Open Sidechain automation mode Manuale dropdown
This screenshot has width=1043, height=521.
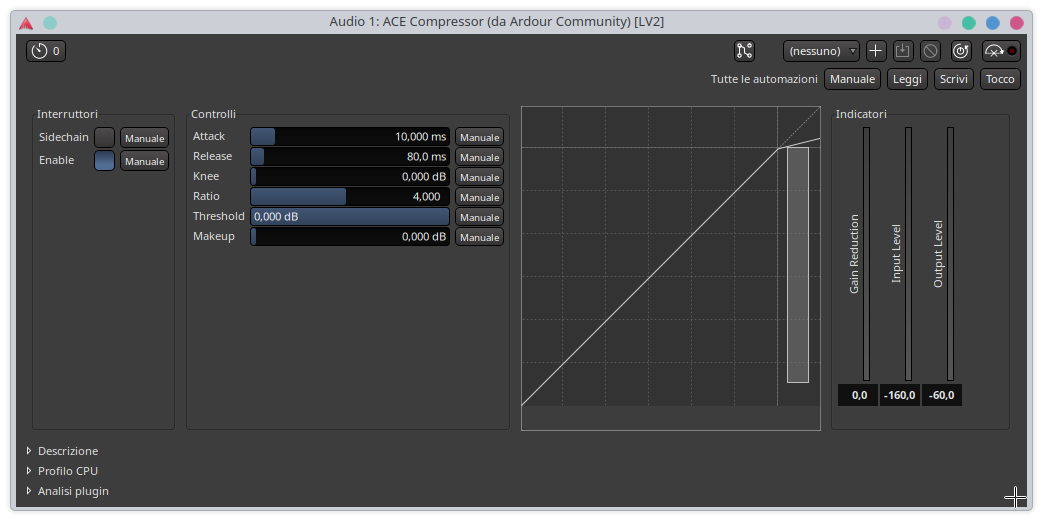click(x=144, y=138)
